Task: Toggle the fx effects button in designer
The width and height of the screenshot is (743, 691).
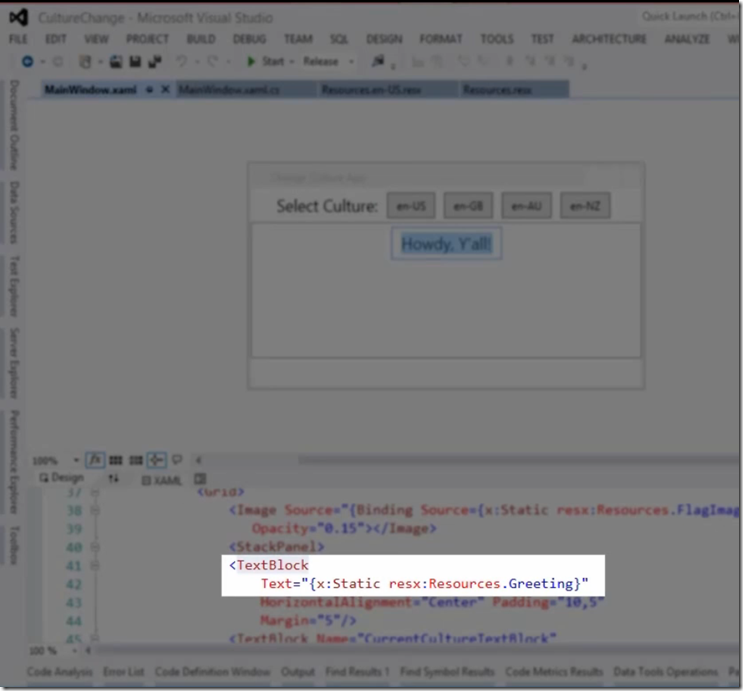Action: click(95, 460)
